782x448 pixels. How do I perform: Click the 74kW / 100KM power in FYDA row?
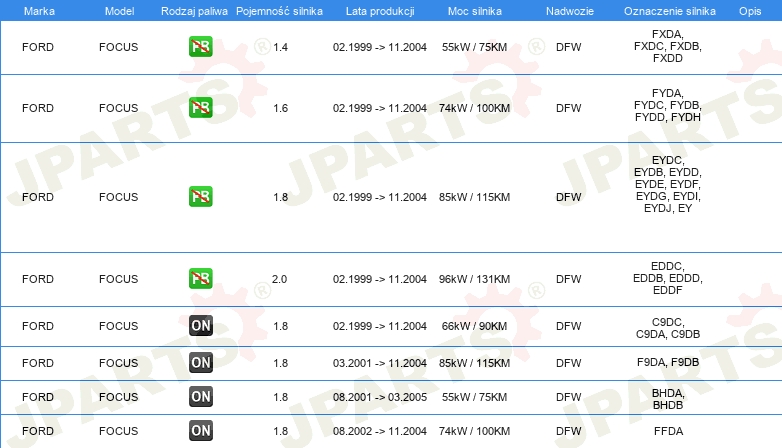click(474, 108)
